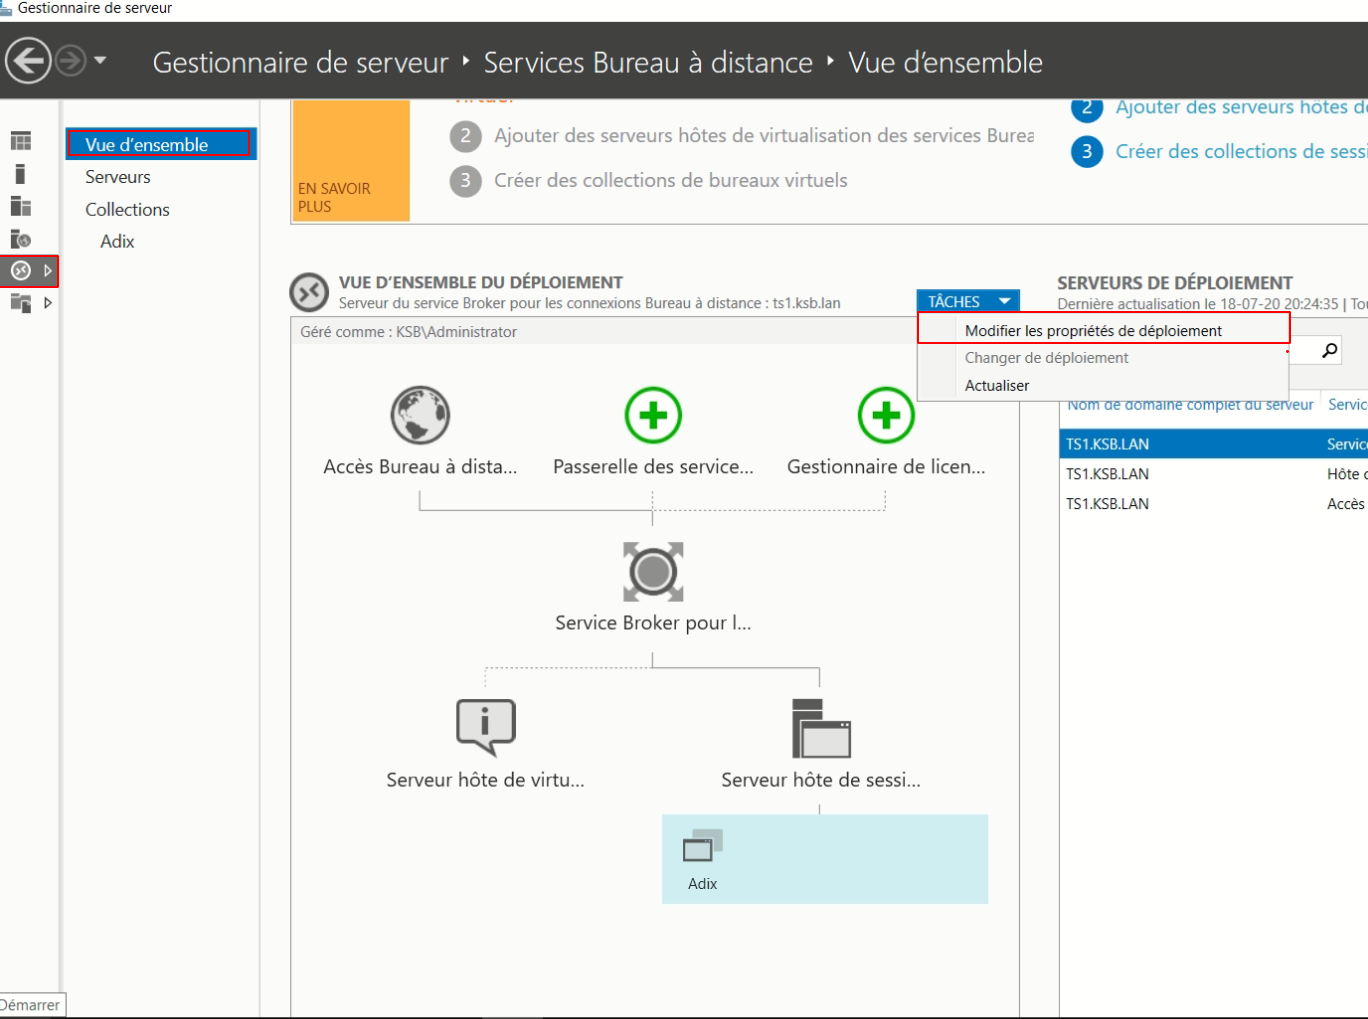Viewport: 1368px width, 1019px height.
Task: Open the Adix collection tile
Action: (x=703, y=859)
